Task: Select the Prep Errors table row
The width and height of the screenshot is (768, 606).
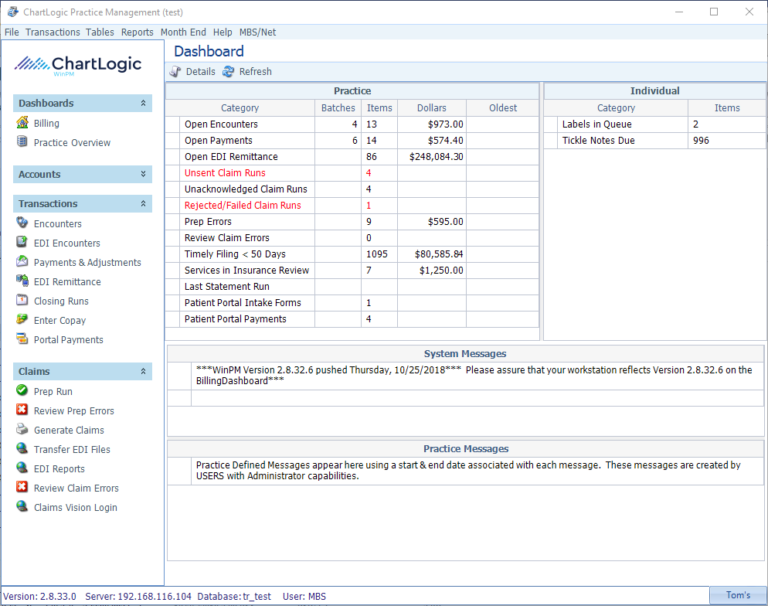Action: (x=352, y=221)
